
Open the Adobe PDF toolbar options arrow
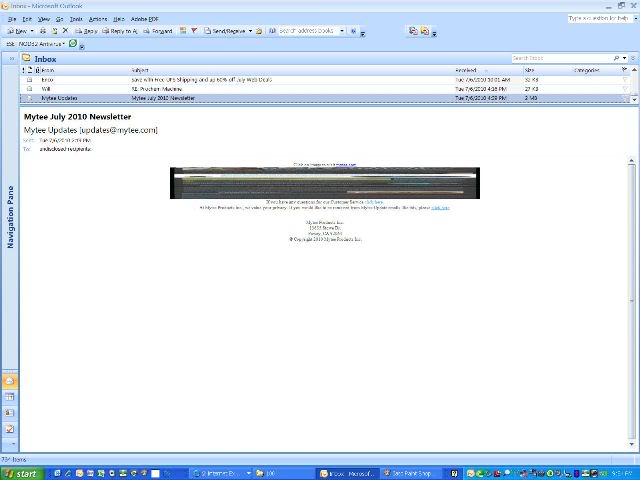pyautogui.click(x=434, y=34)
